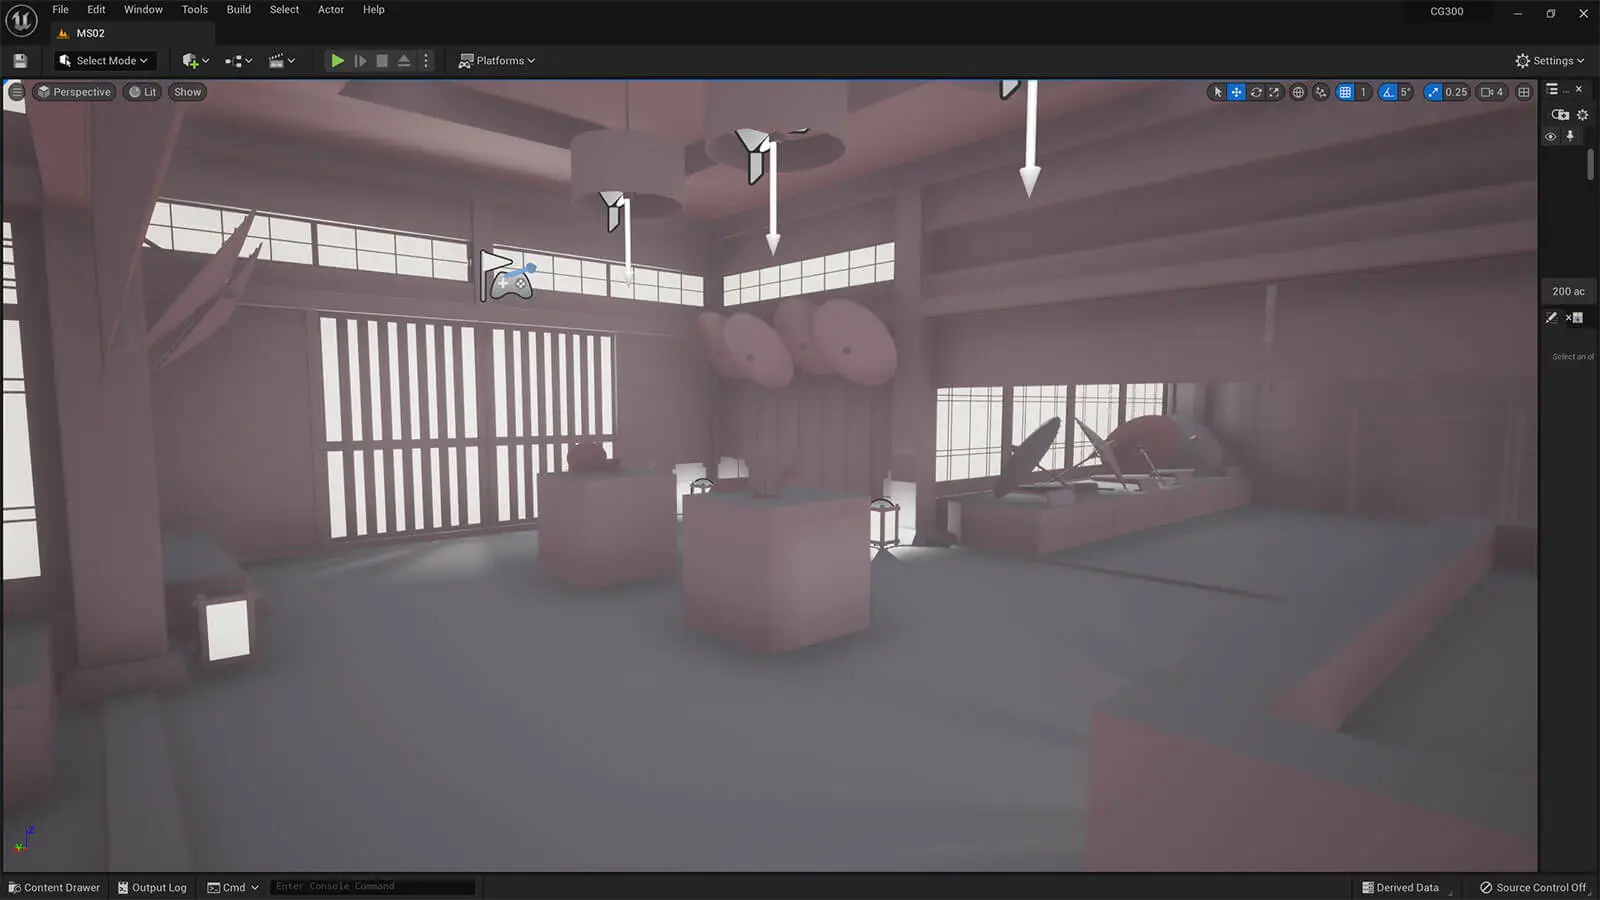Open the Window menu
The image size is (1600, 900).
[143, 10]
